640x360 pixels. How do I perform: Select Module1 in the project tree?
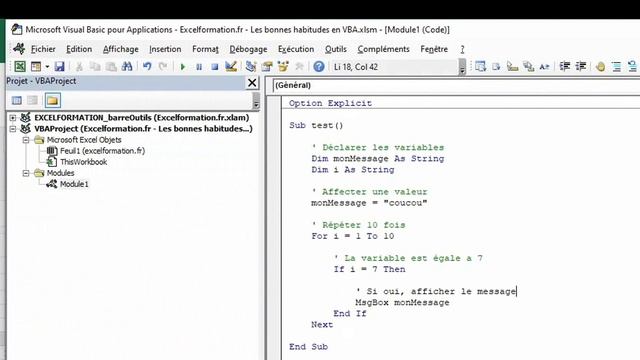point(74,184)
